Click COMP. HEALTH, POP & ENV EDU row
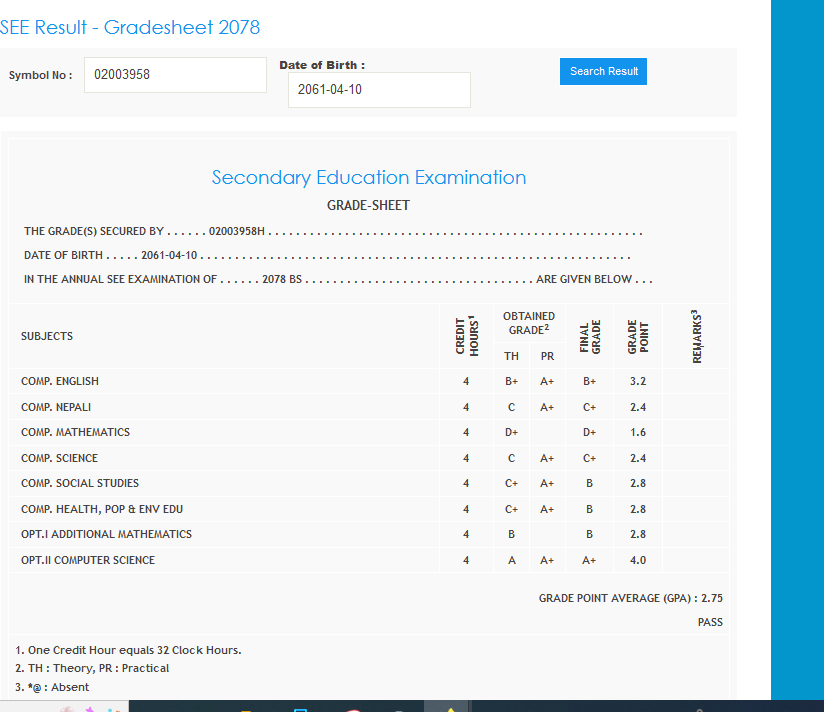 pos(102,509)
